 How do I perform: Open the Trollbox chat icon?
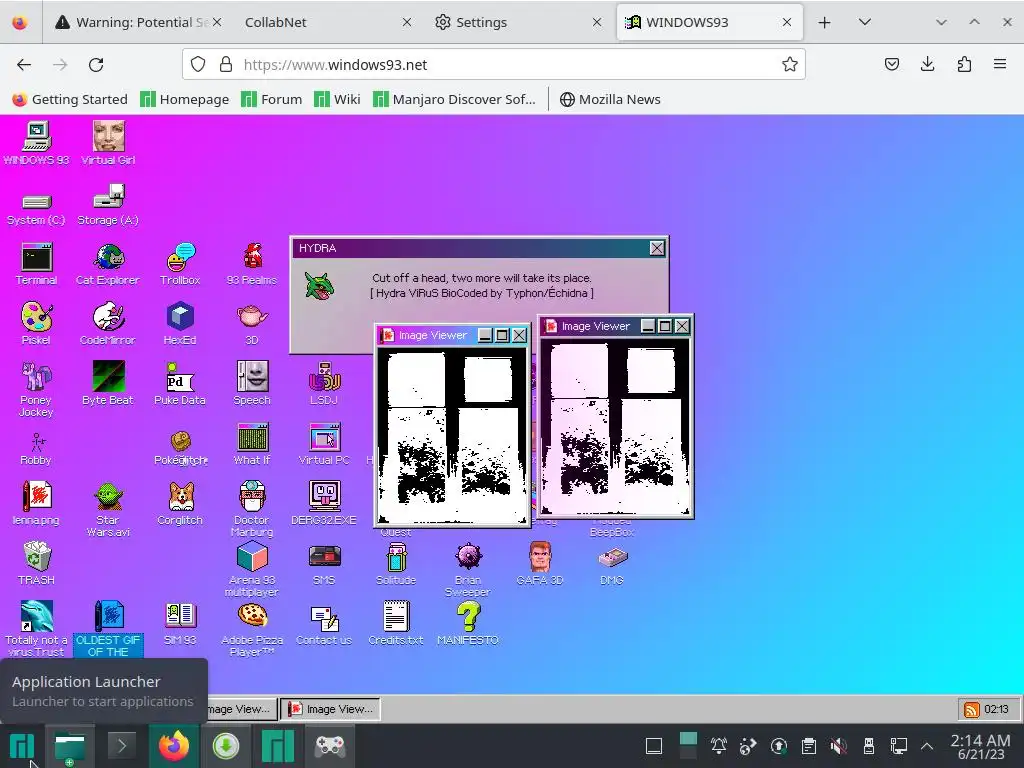tap(180, 264)
